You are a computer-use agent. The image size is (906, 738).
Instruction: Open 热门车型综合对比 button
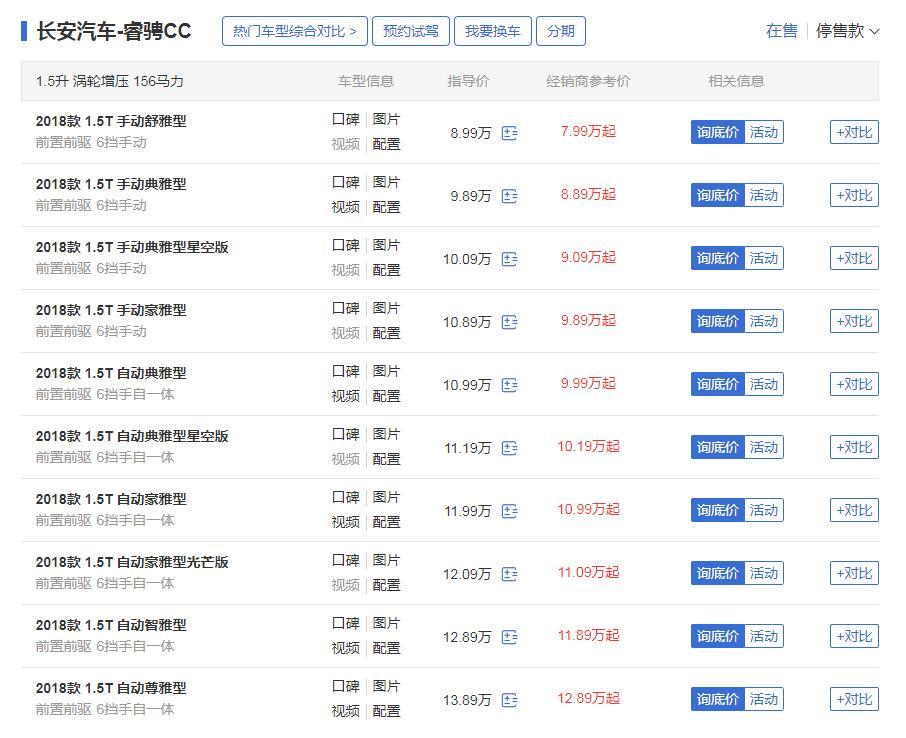(295, 31)
